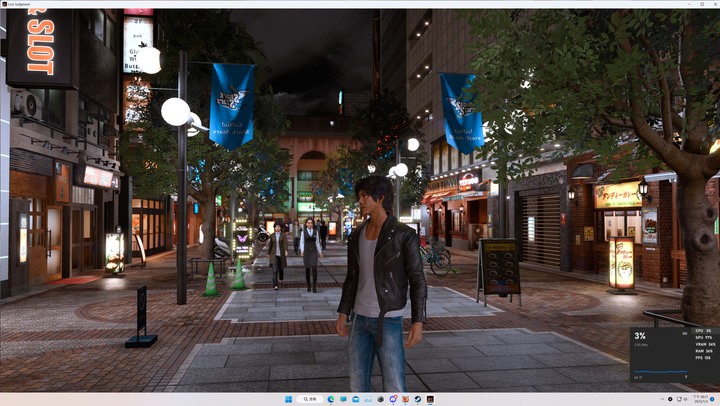
Task: Open the orange fox taskbar app icon
Action: (x=405, y=399)
